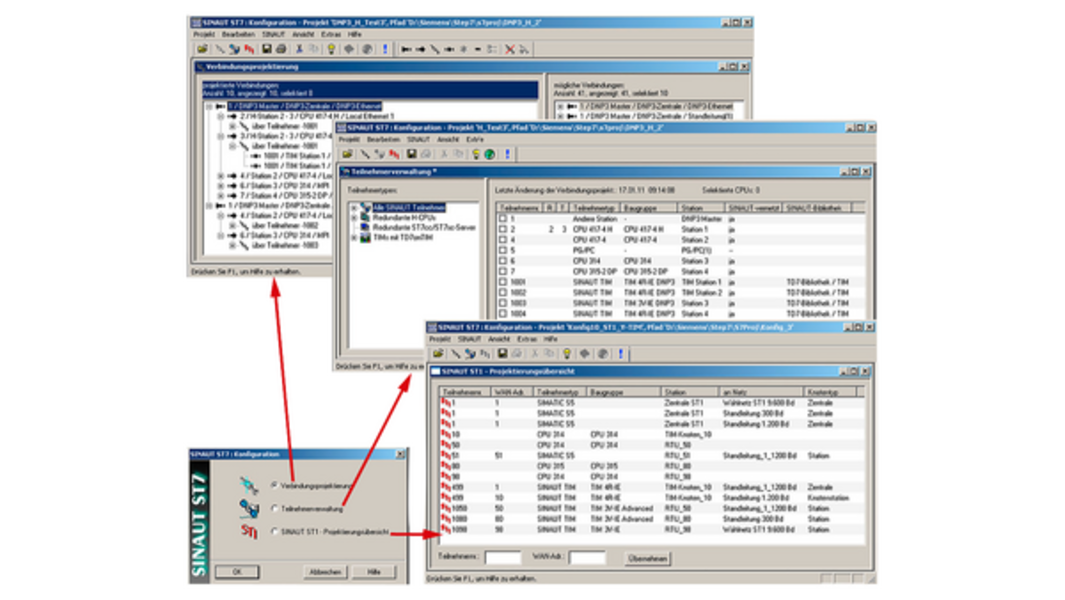Click red X delete icon in top toolbar
Viewport: 1065px width, 600px height.
(509, 49)
